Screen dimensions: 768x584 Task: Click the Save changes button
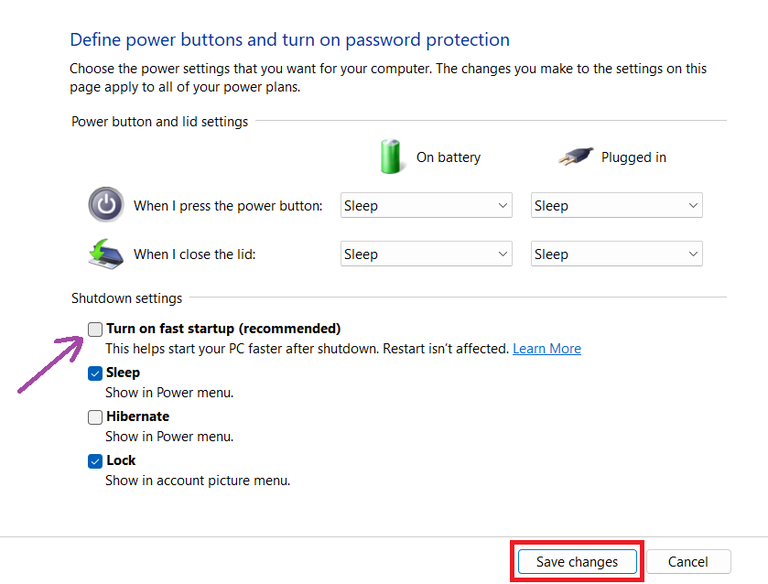[x=577, y=562]
